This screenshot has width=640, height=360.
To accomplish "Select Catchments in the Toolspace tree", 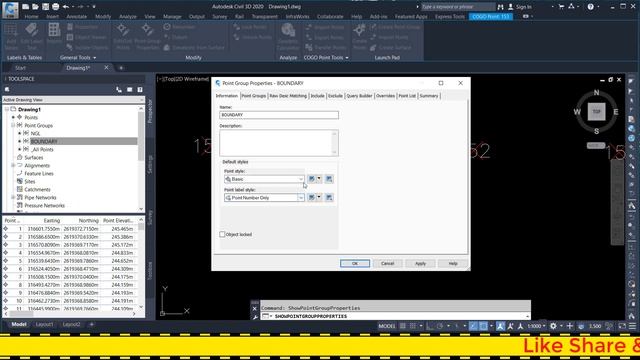I will [x=37, y=189].
